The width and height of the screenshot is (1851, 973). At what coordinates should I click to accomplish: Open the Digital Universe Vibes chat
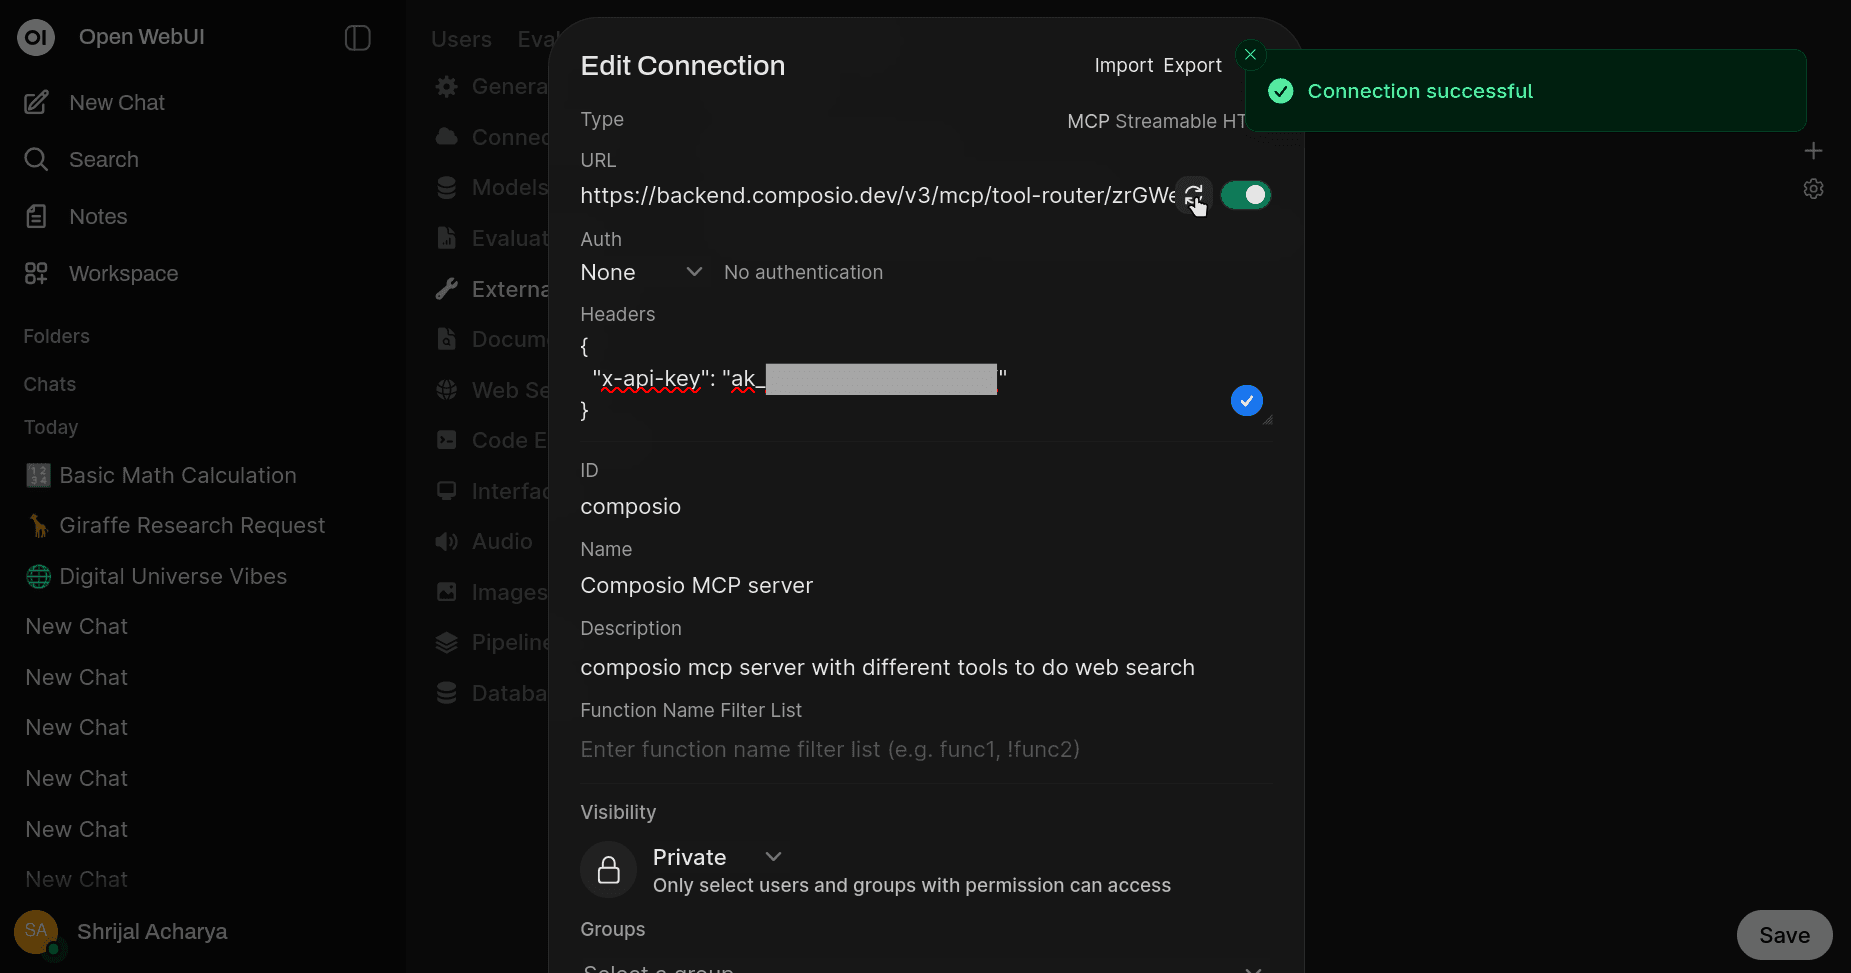tap(156, 577)
